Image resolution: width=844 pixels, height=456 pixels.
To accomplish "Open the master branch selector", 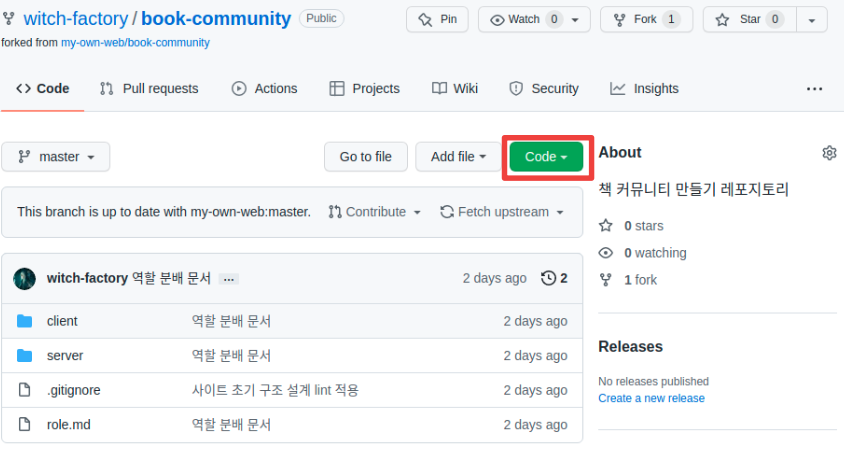I will click(x=56, y=157).
